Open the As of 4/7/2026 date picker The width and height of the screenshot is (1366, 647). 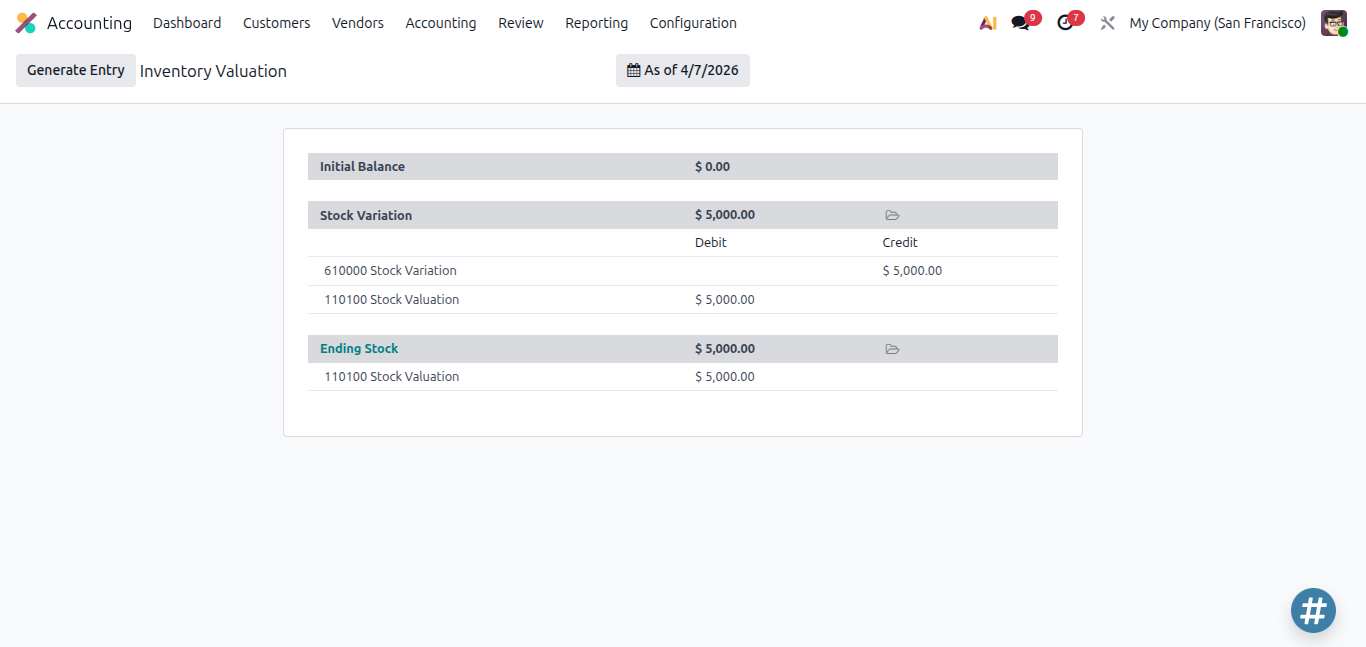pos(683,71)
